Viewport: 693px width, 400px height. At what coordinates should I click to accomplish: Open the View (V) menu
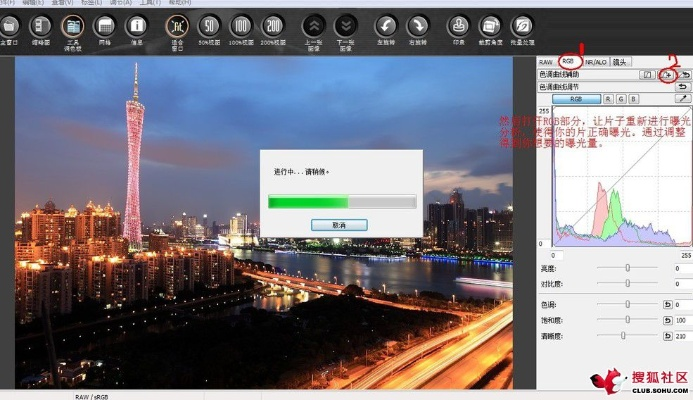click(62, 2)
